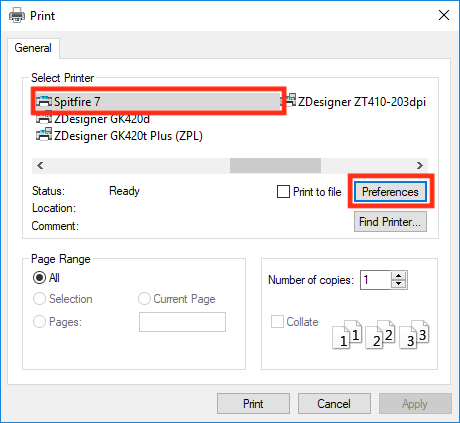Select the ZDesigner ZT410-203dpi printer icon
The image size is (460, 423).
point(290,100)
